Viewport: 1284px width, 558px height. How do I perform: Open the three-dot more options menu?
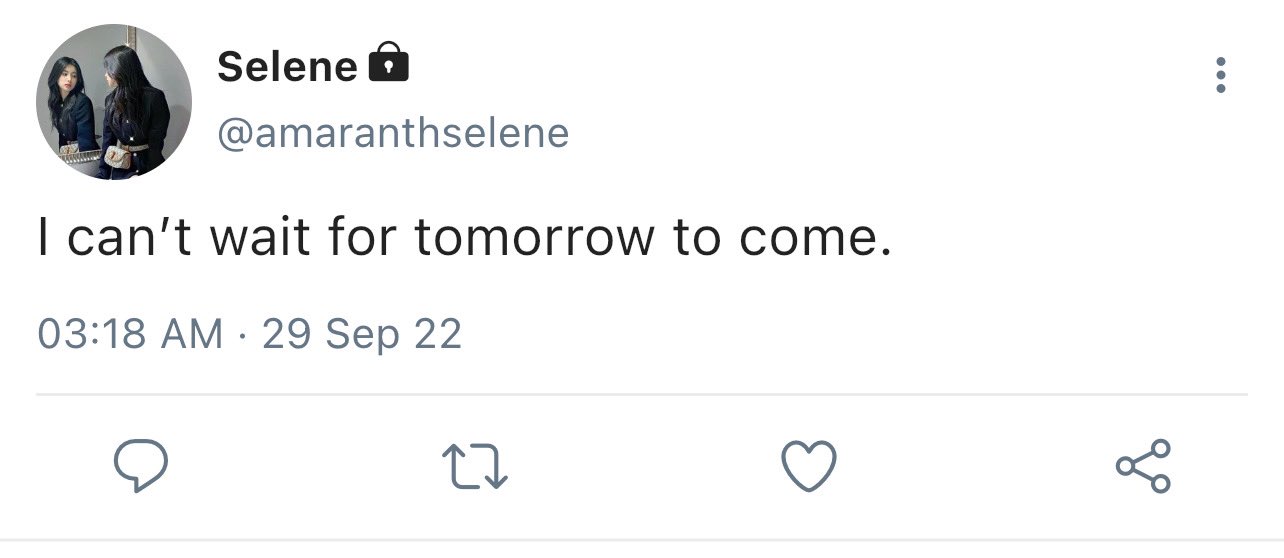click(x=1220, y=75)
